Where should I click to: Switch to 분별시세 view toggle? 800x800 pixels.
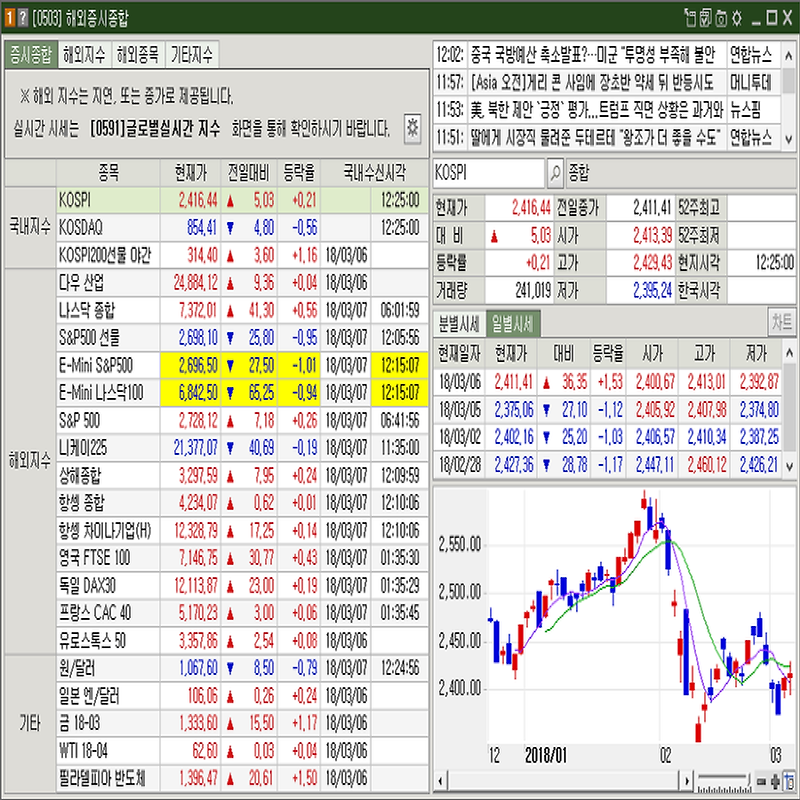pyautogui.click(x=459, y=323)
